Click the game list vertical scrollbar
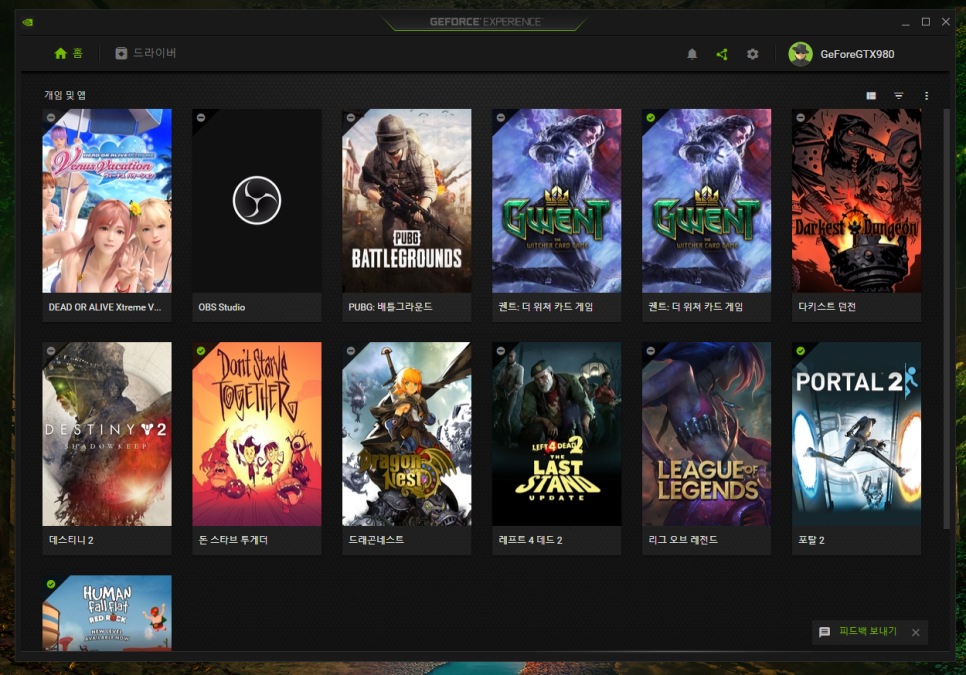Viewport: 966px width, 675px height. pyautogui.click(x=946, y=318)
